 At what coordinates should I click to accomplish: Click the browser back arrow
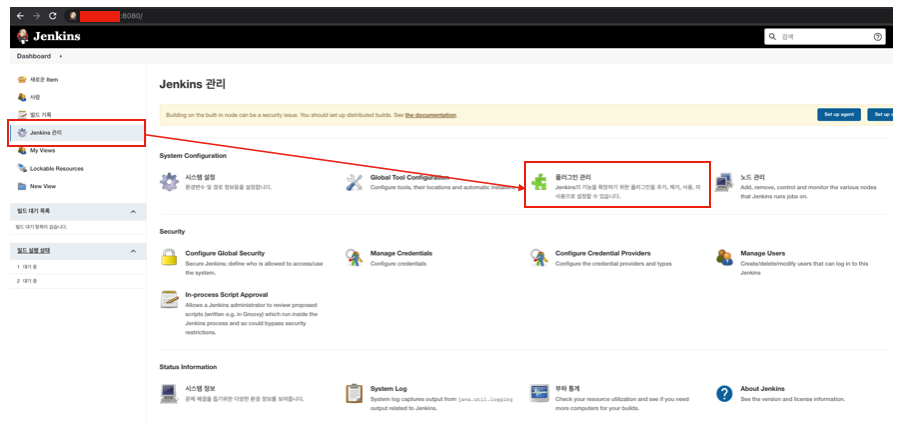tap(20, 16)
